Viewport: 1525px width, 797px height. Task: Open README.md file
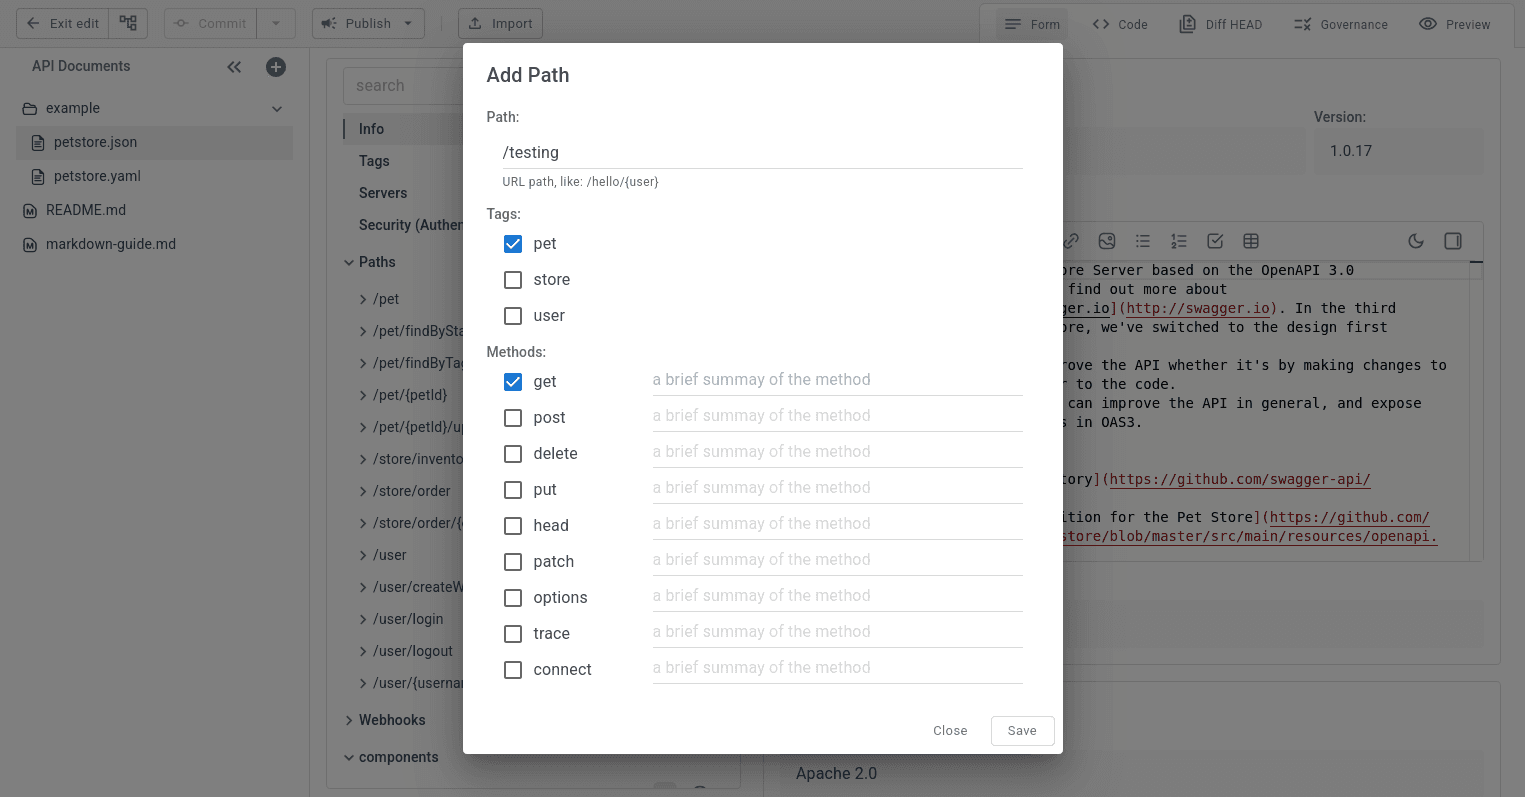coord(155,210)
